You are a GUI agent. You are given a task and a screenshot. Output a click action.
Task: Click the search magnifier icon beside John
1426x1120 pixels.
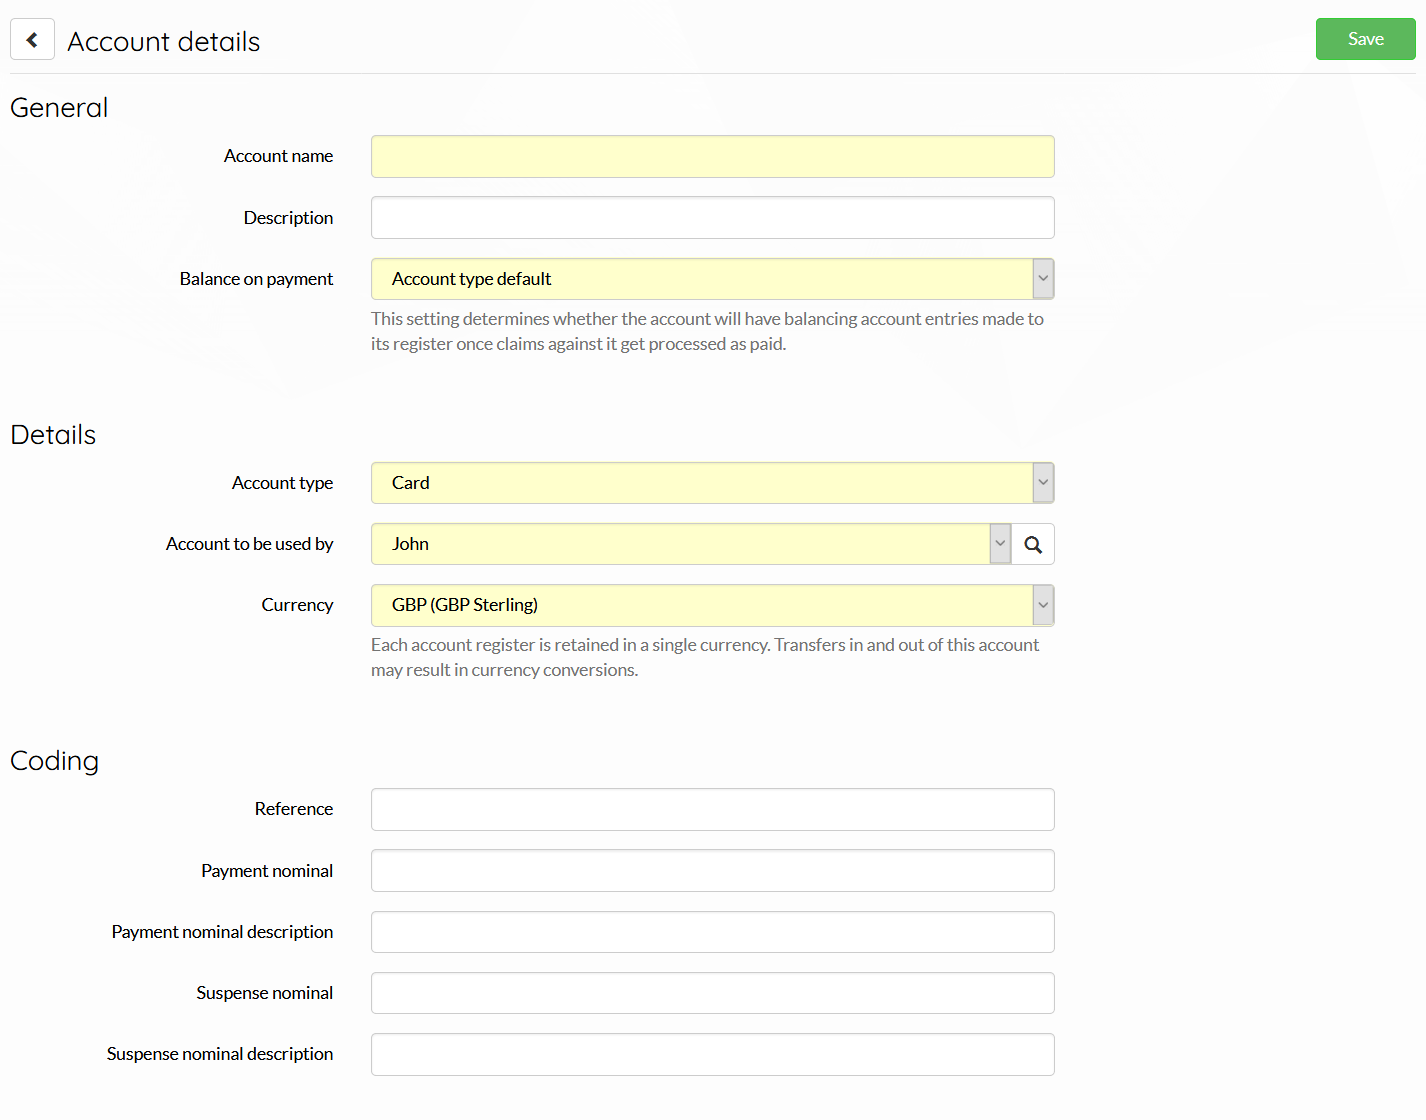pyautogui.click(x=1033, y=544)
